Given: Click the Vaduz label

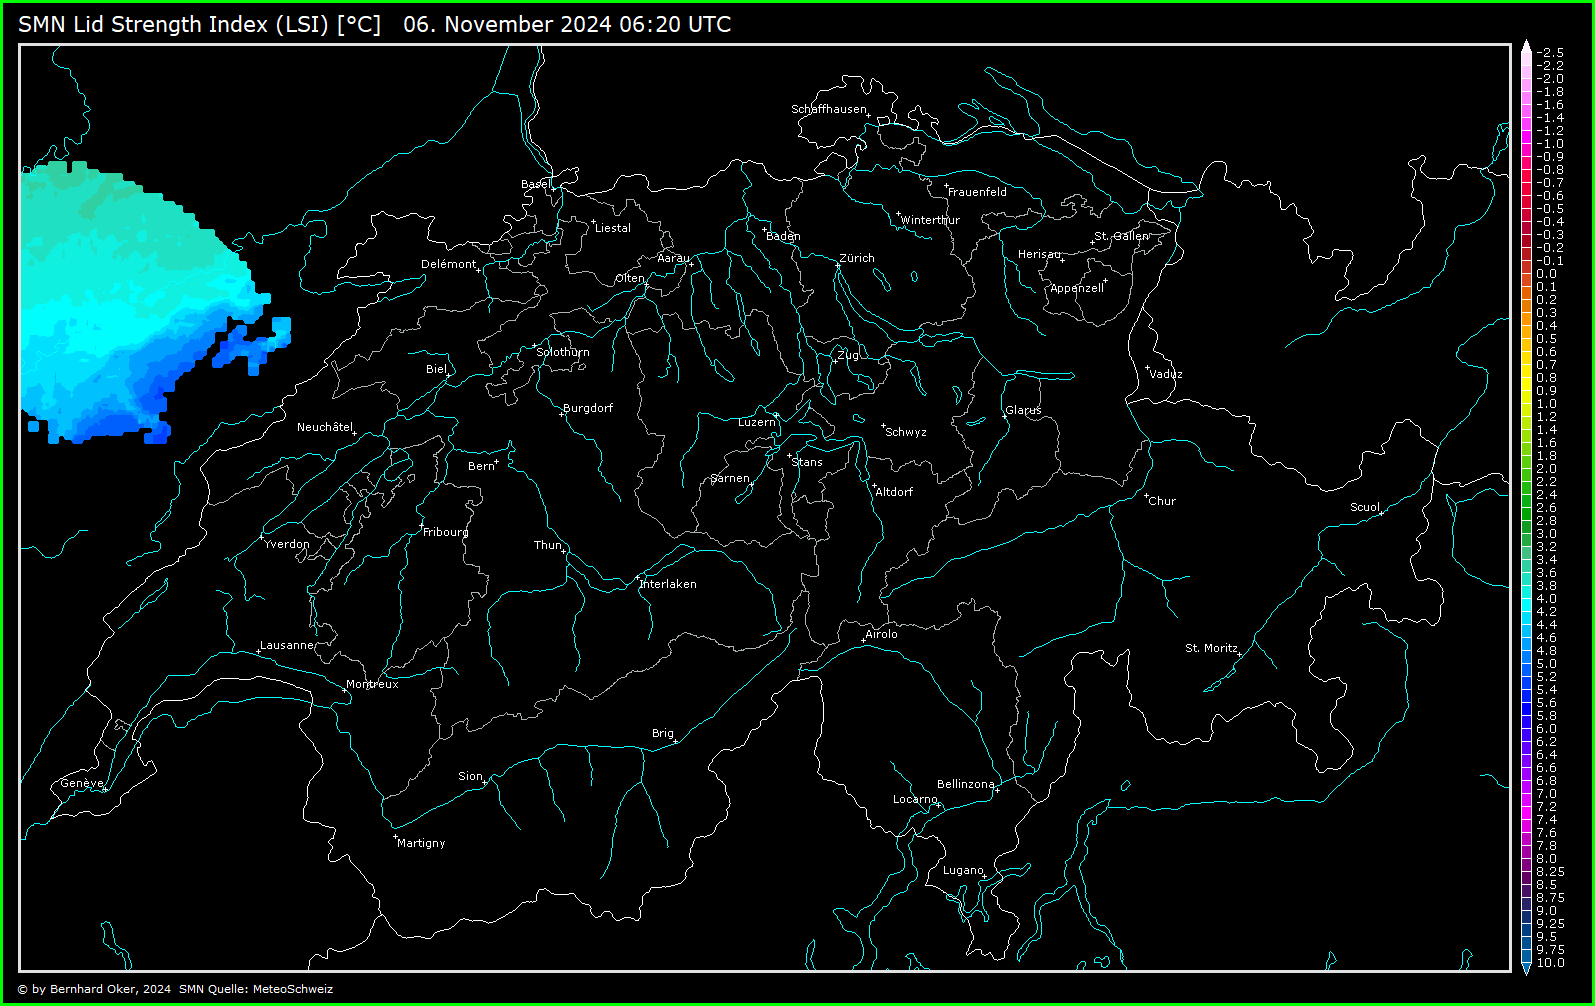Looking at the screenshot, I should 1166,374.
